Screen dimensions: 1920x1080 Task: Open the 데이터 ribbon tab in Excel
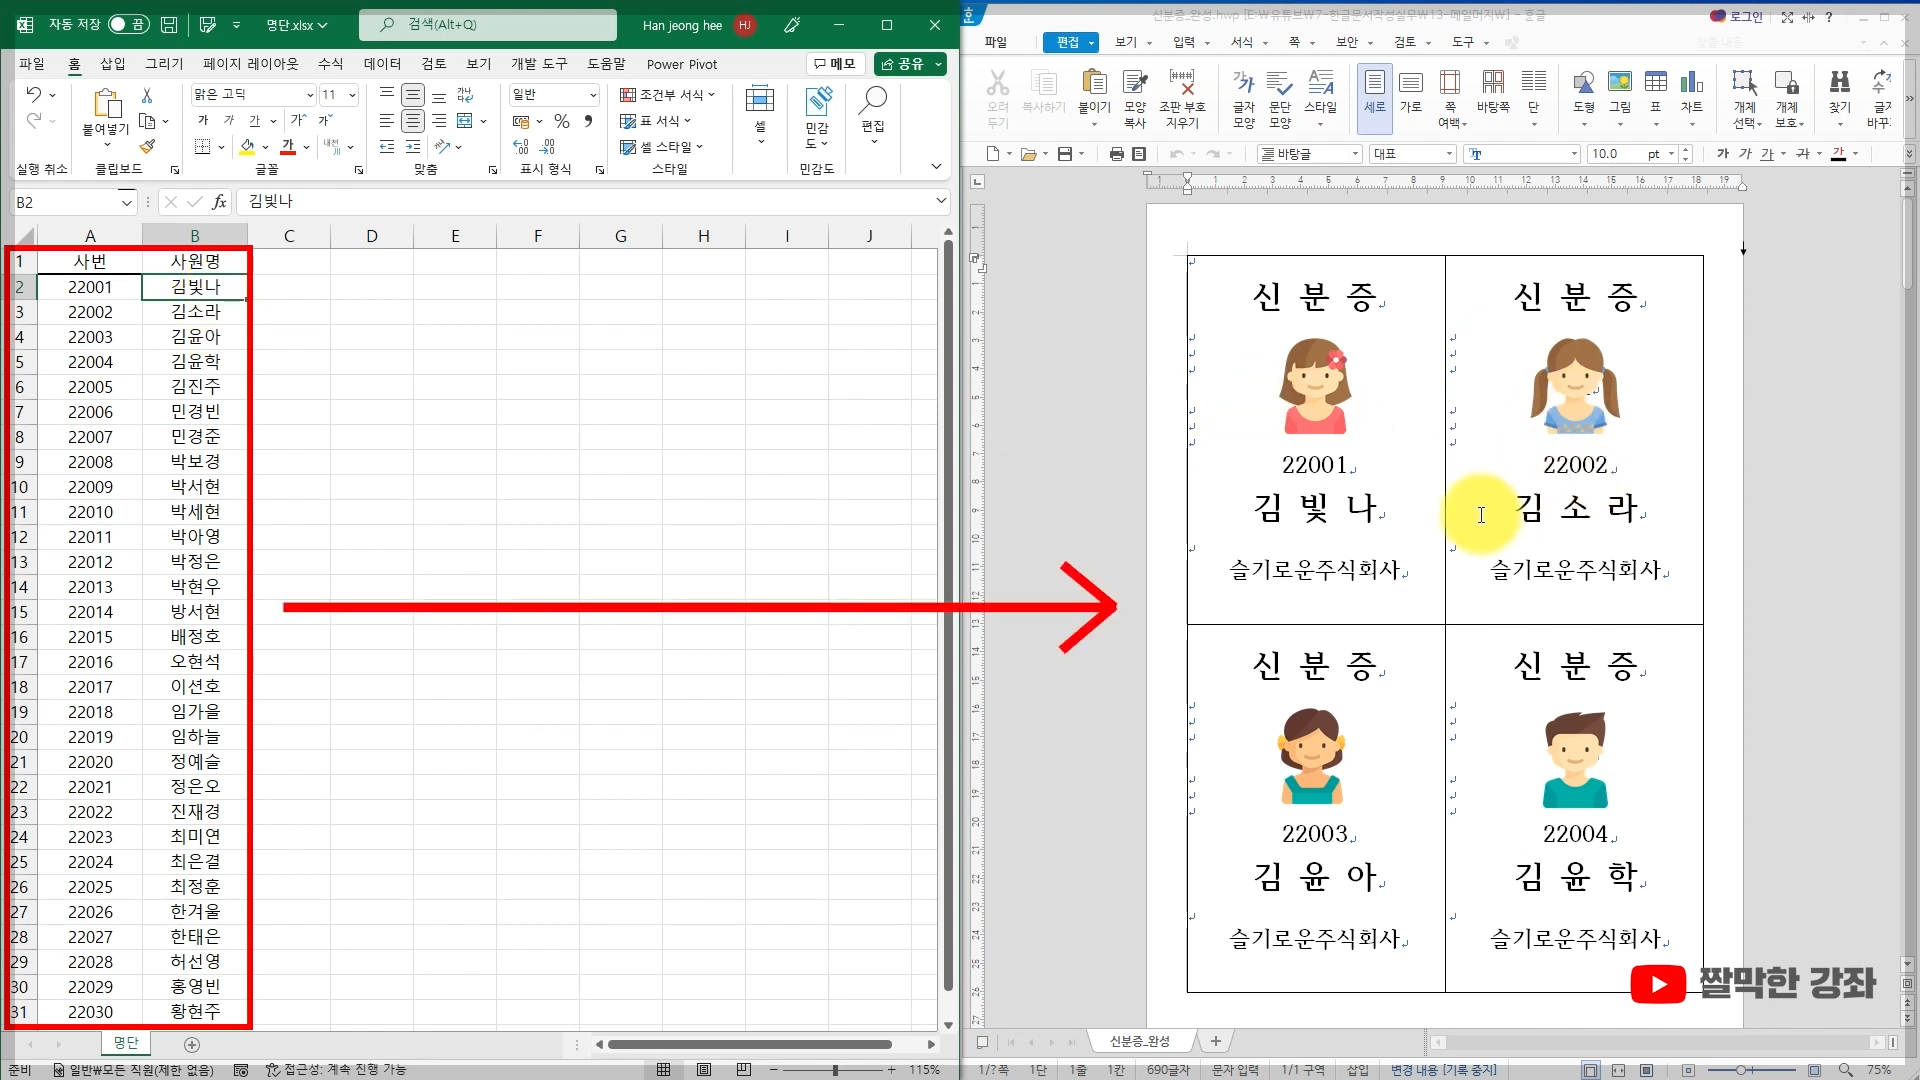click(382, 64)
